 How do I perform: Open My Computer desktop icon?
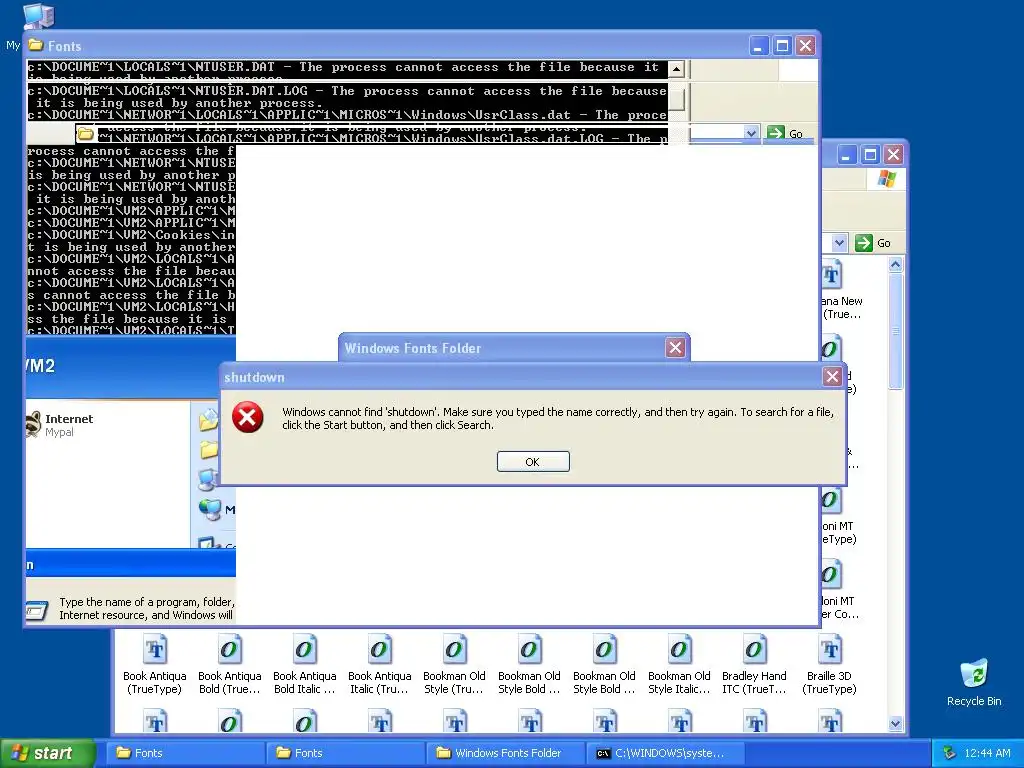pyautogui.click(x=38, y=16)
